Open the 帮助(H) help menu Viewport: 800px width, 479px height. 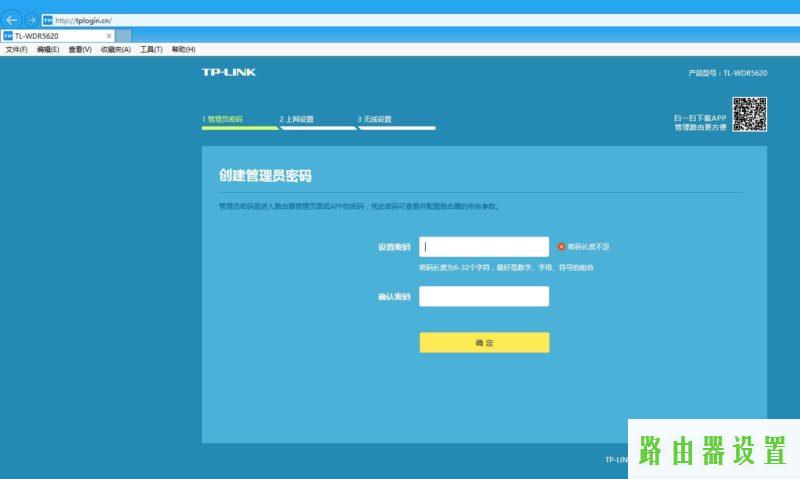(x=183, y=49)
